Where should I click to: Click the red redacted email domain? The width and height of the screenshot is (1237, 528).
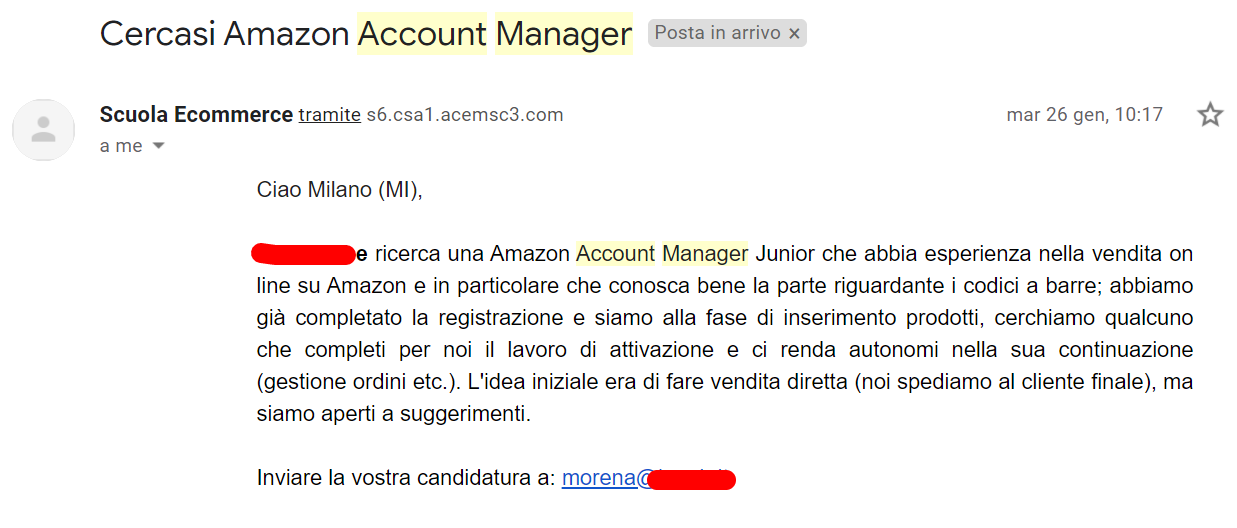(x=691, y=479)
